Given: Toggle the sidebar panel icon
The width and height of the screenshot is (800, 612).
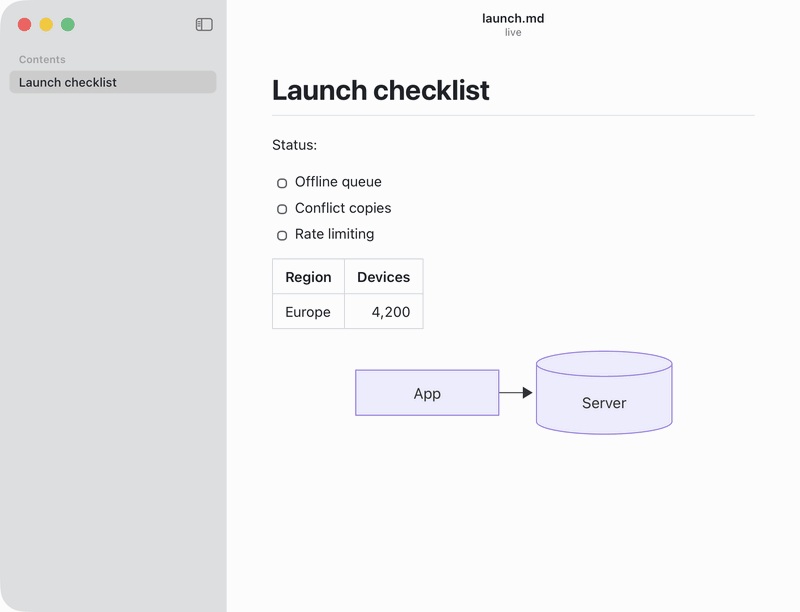Looking at the screenshot, I should 204,24.
